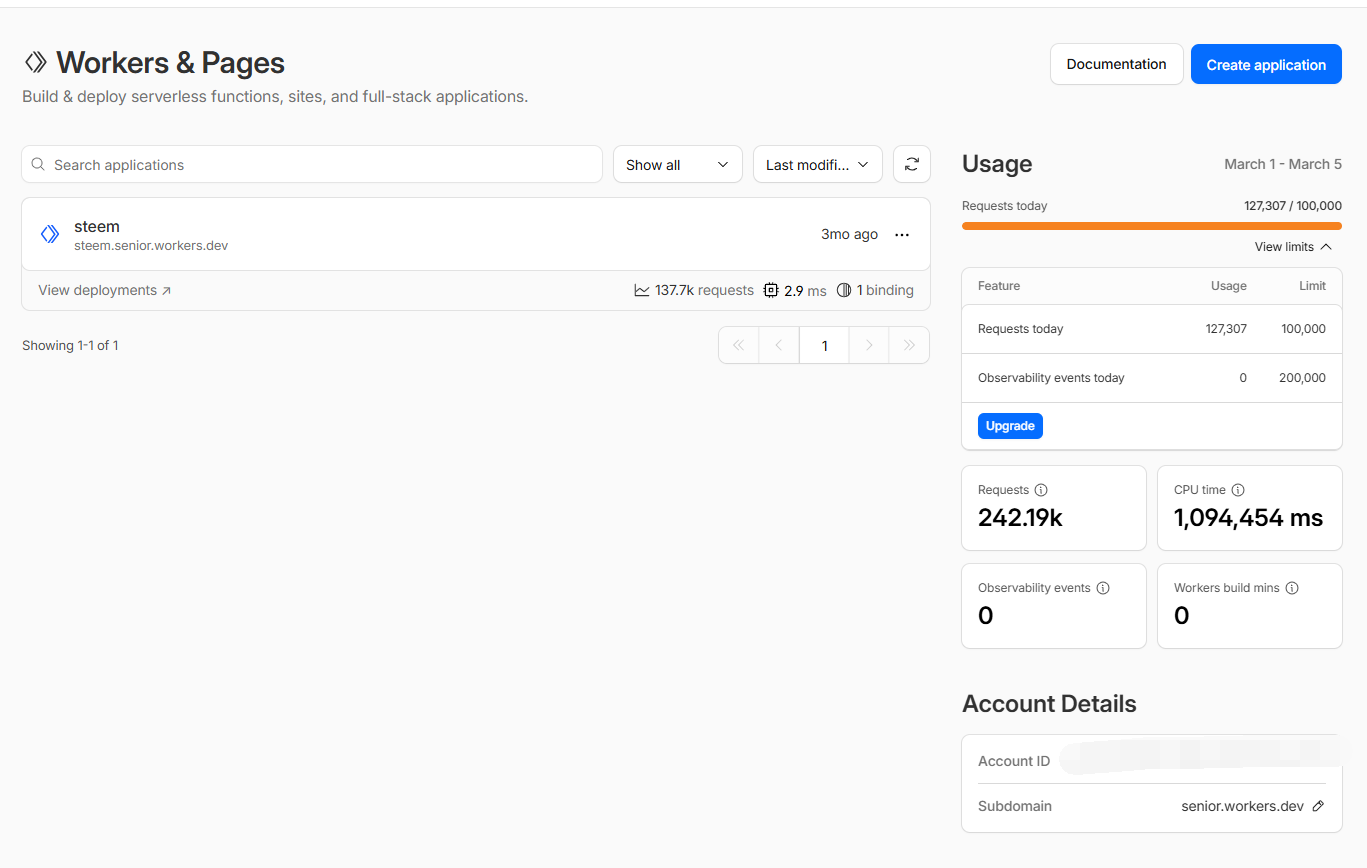
Task: Click the View deployments link
Action: point(105,290)
